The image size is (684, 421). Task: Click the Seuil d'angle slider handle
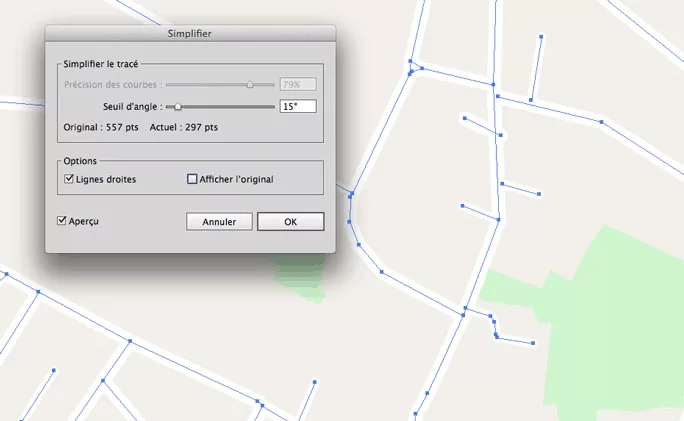coord(178,106)
